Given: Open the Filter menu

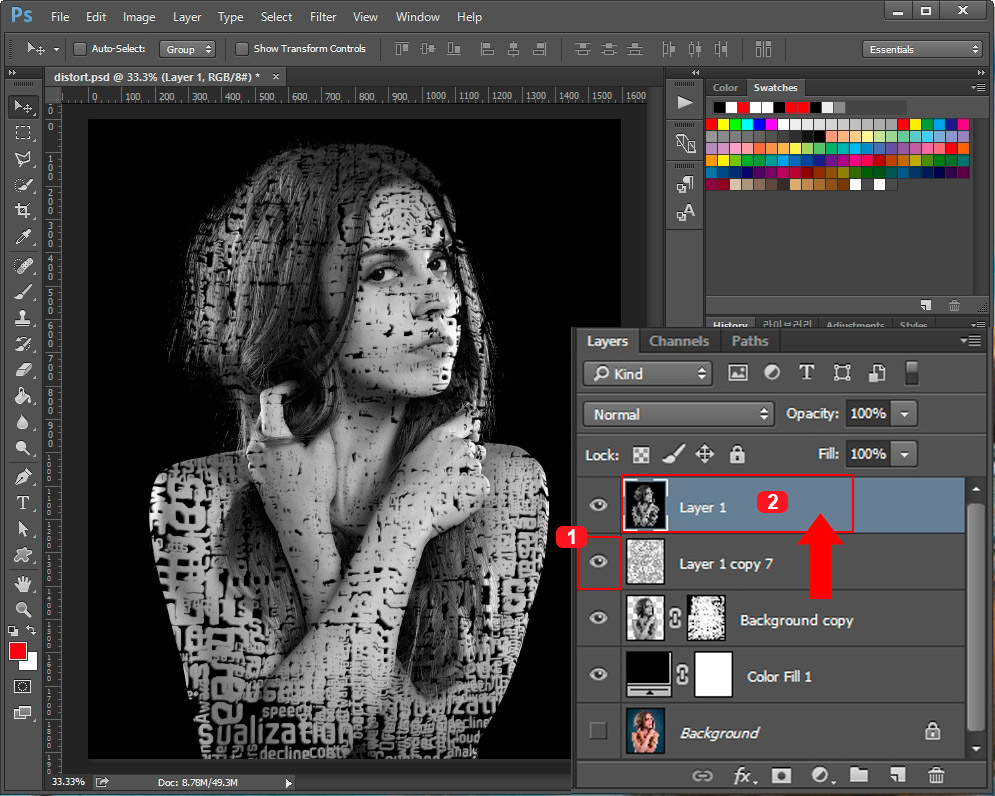Looking at the screenshot, I should coord(323,17).
